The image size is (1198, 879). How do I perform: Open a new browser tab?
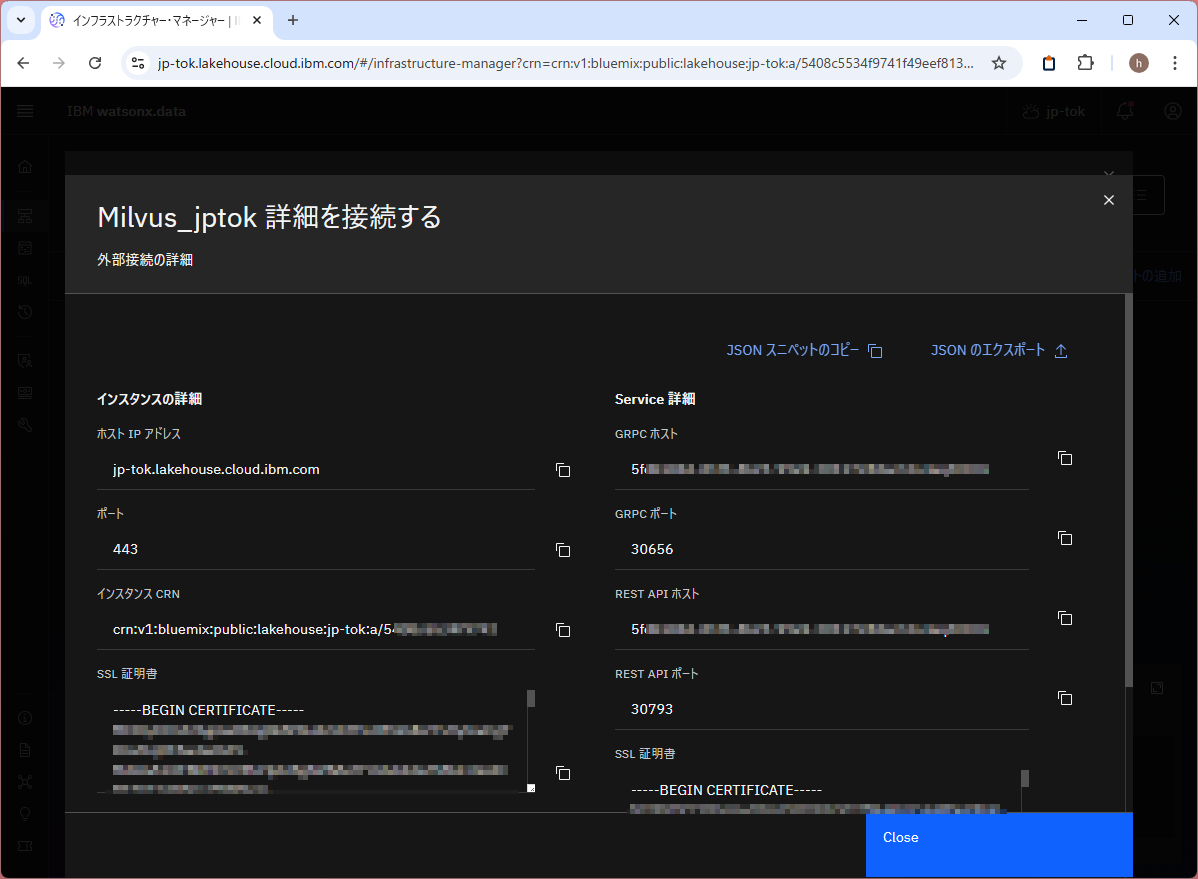(x=293, y=21)
